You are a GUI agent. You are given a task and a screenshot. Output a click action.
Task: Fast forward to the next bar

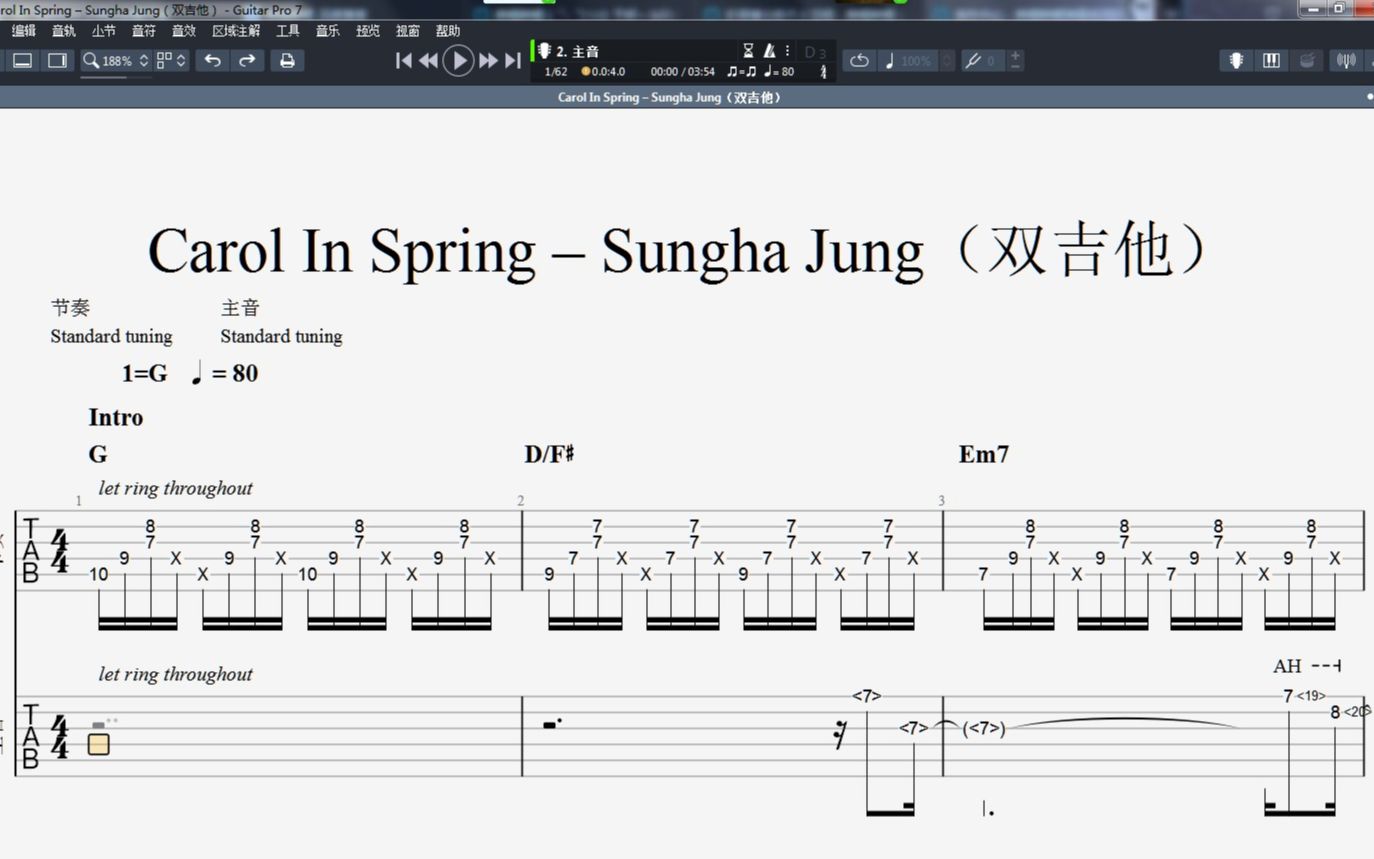point(488,61)
